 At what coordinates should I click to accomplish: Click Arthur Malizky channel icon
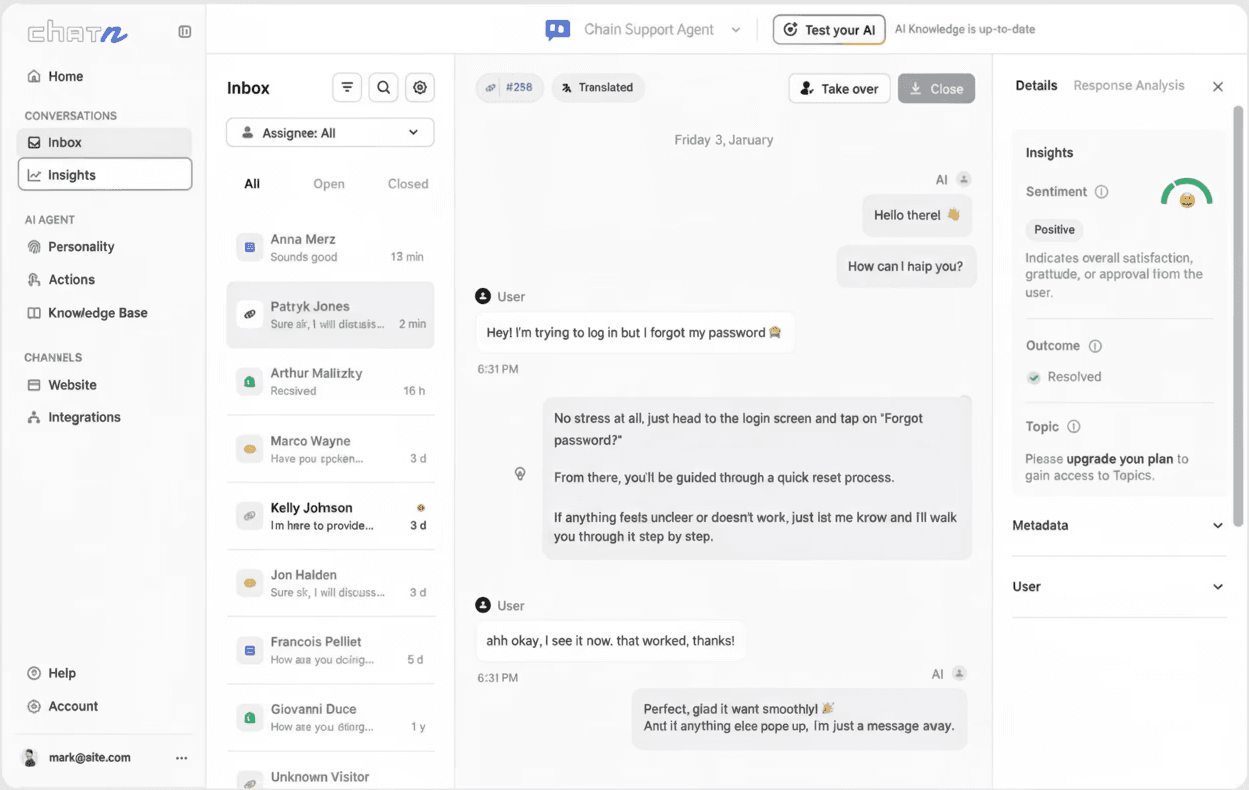(250, 381)
